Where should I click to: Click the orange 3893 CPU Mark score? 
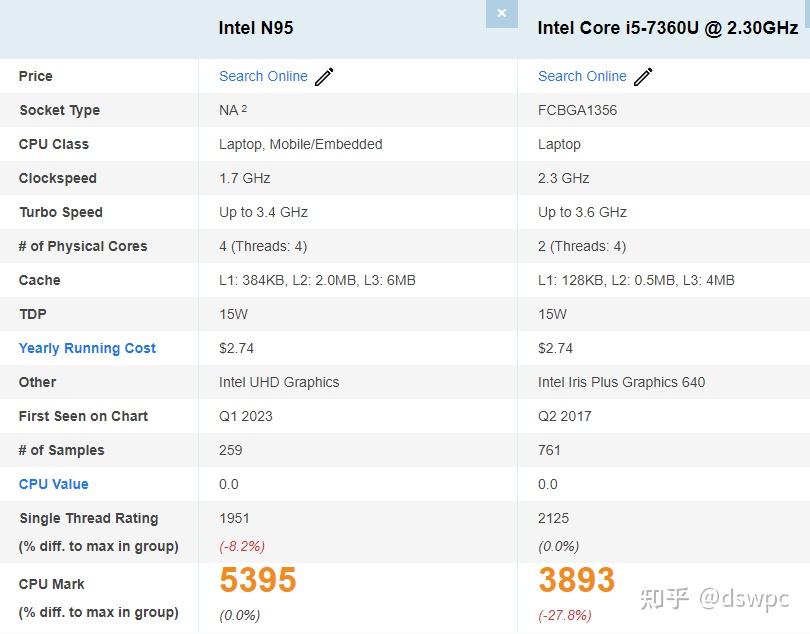point(577,580)
